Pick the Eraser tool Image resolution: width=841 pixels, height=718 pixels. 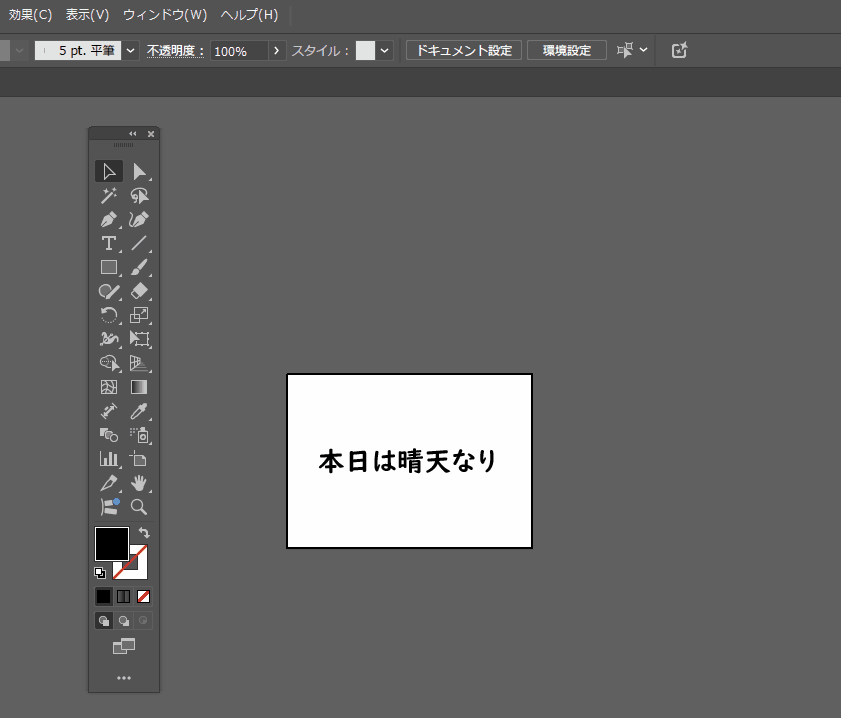pyautogui.click(x=139, y=291)
